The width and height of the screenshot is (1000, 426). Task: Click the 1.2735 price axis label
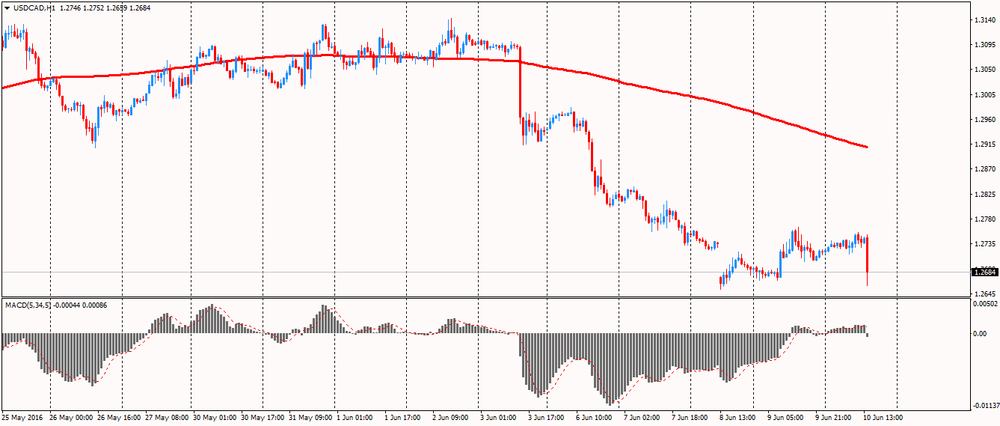tap(983, 244)
